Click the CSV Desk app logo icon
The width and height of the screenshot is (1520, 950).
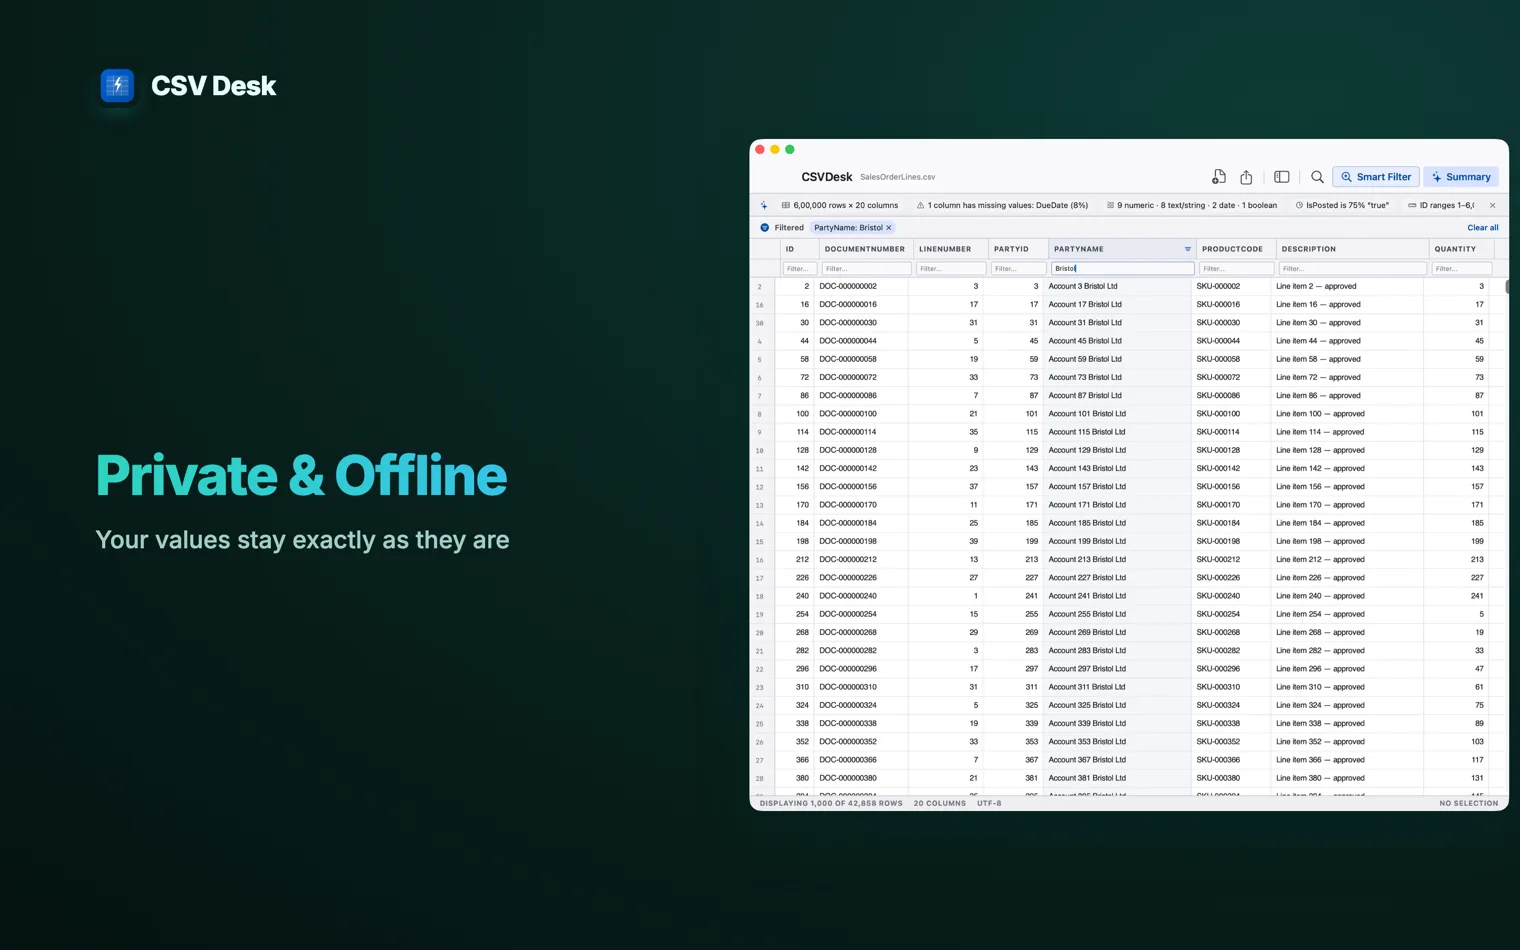(117, 85)
